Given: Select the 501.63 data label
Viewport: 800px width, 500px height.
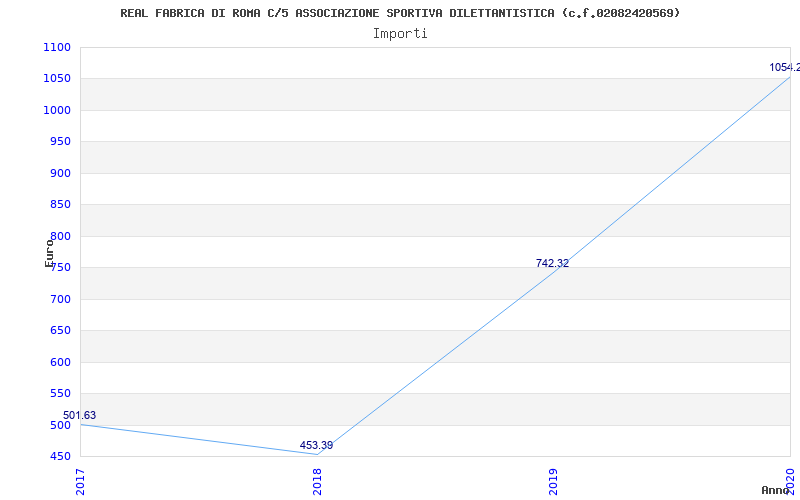Looking at the screenshot, I should point(80,415).
